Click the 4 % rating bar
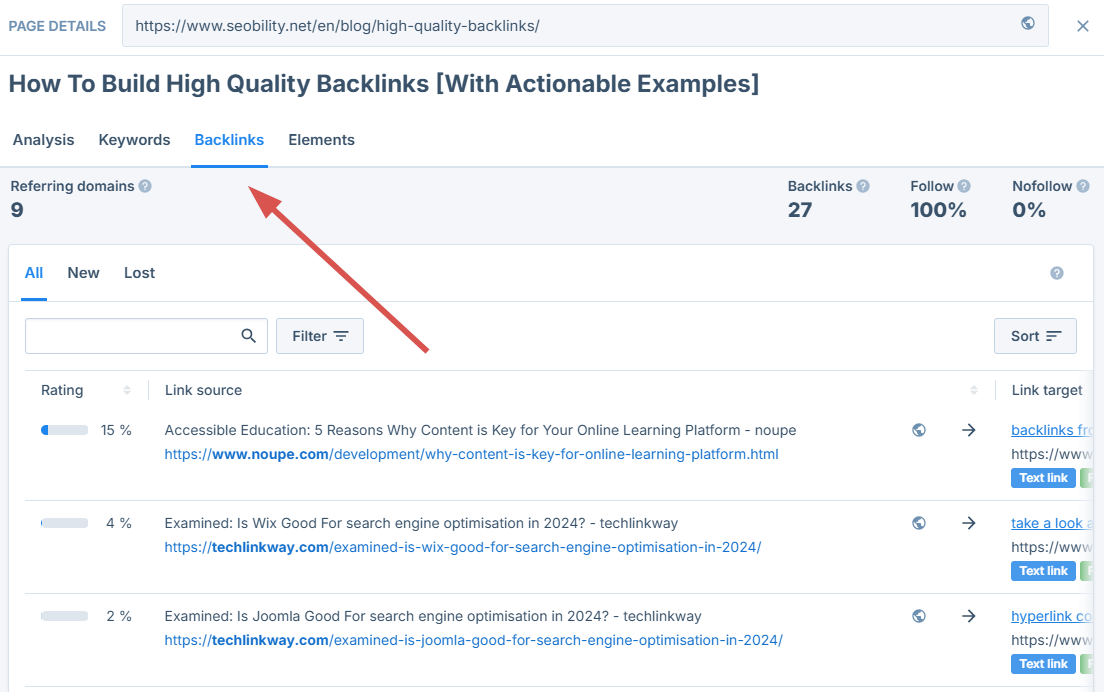Screen dimensions: 1104x692 (64, 523)
